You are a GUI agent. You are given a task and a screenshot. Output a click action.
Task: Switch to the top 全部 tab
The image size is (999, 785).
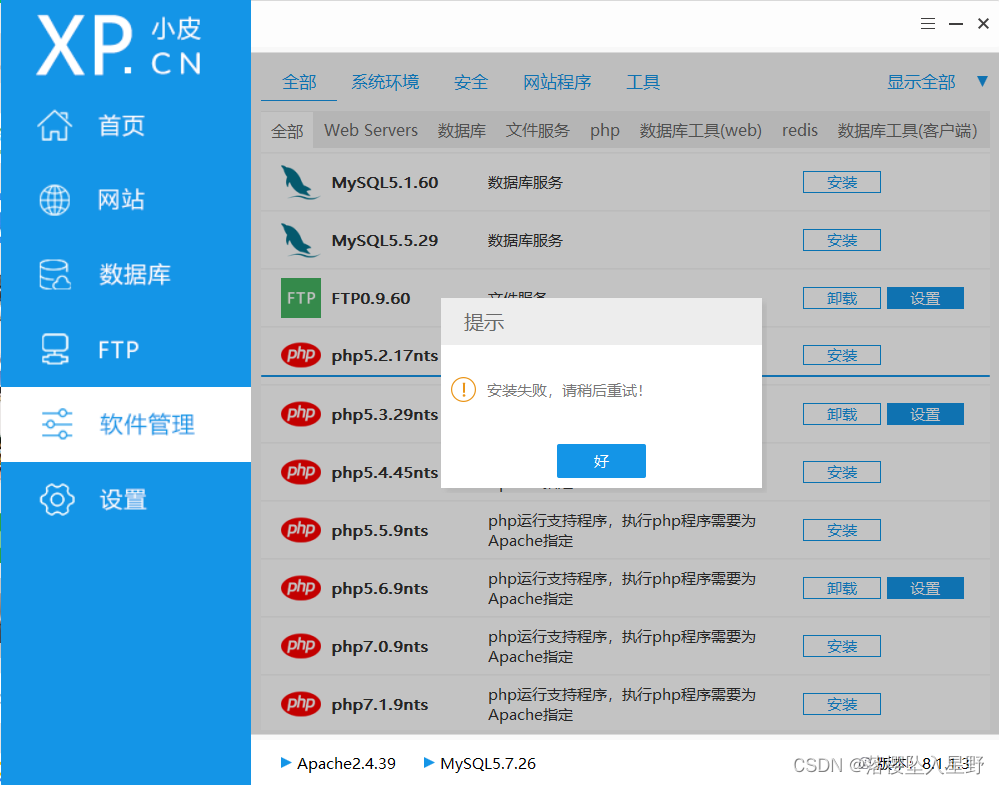click(299, 82)
